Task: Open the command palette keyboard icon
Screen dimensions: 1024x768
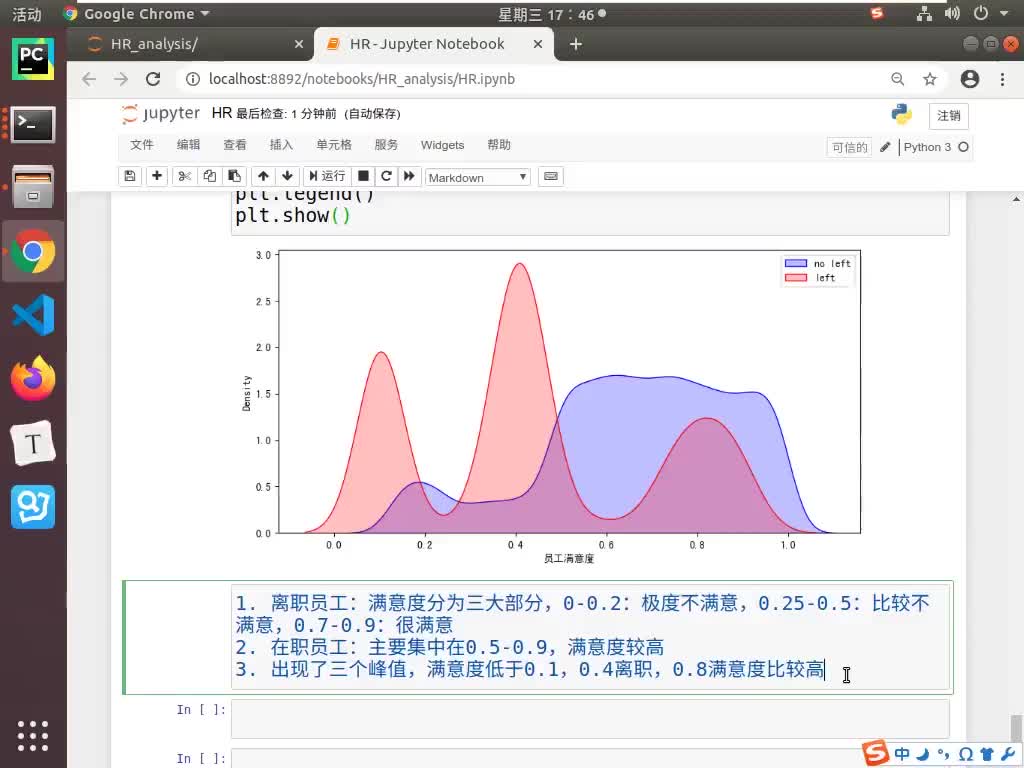Action: click(551, 176)
